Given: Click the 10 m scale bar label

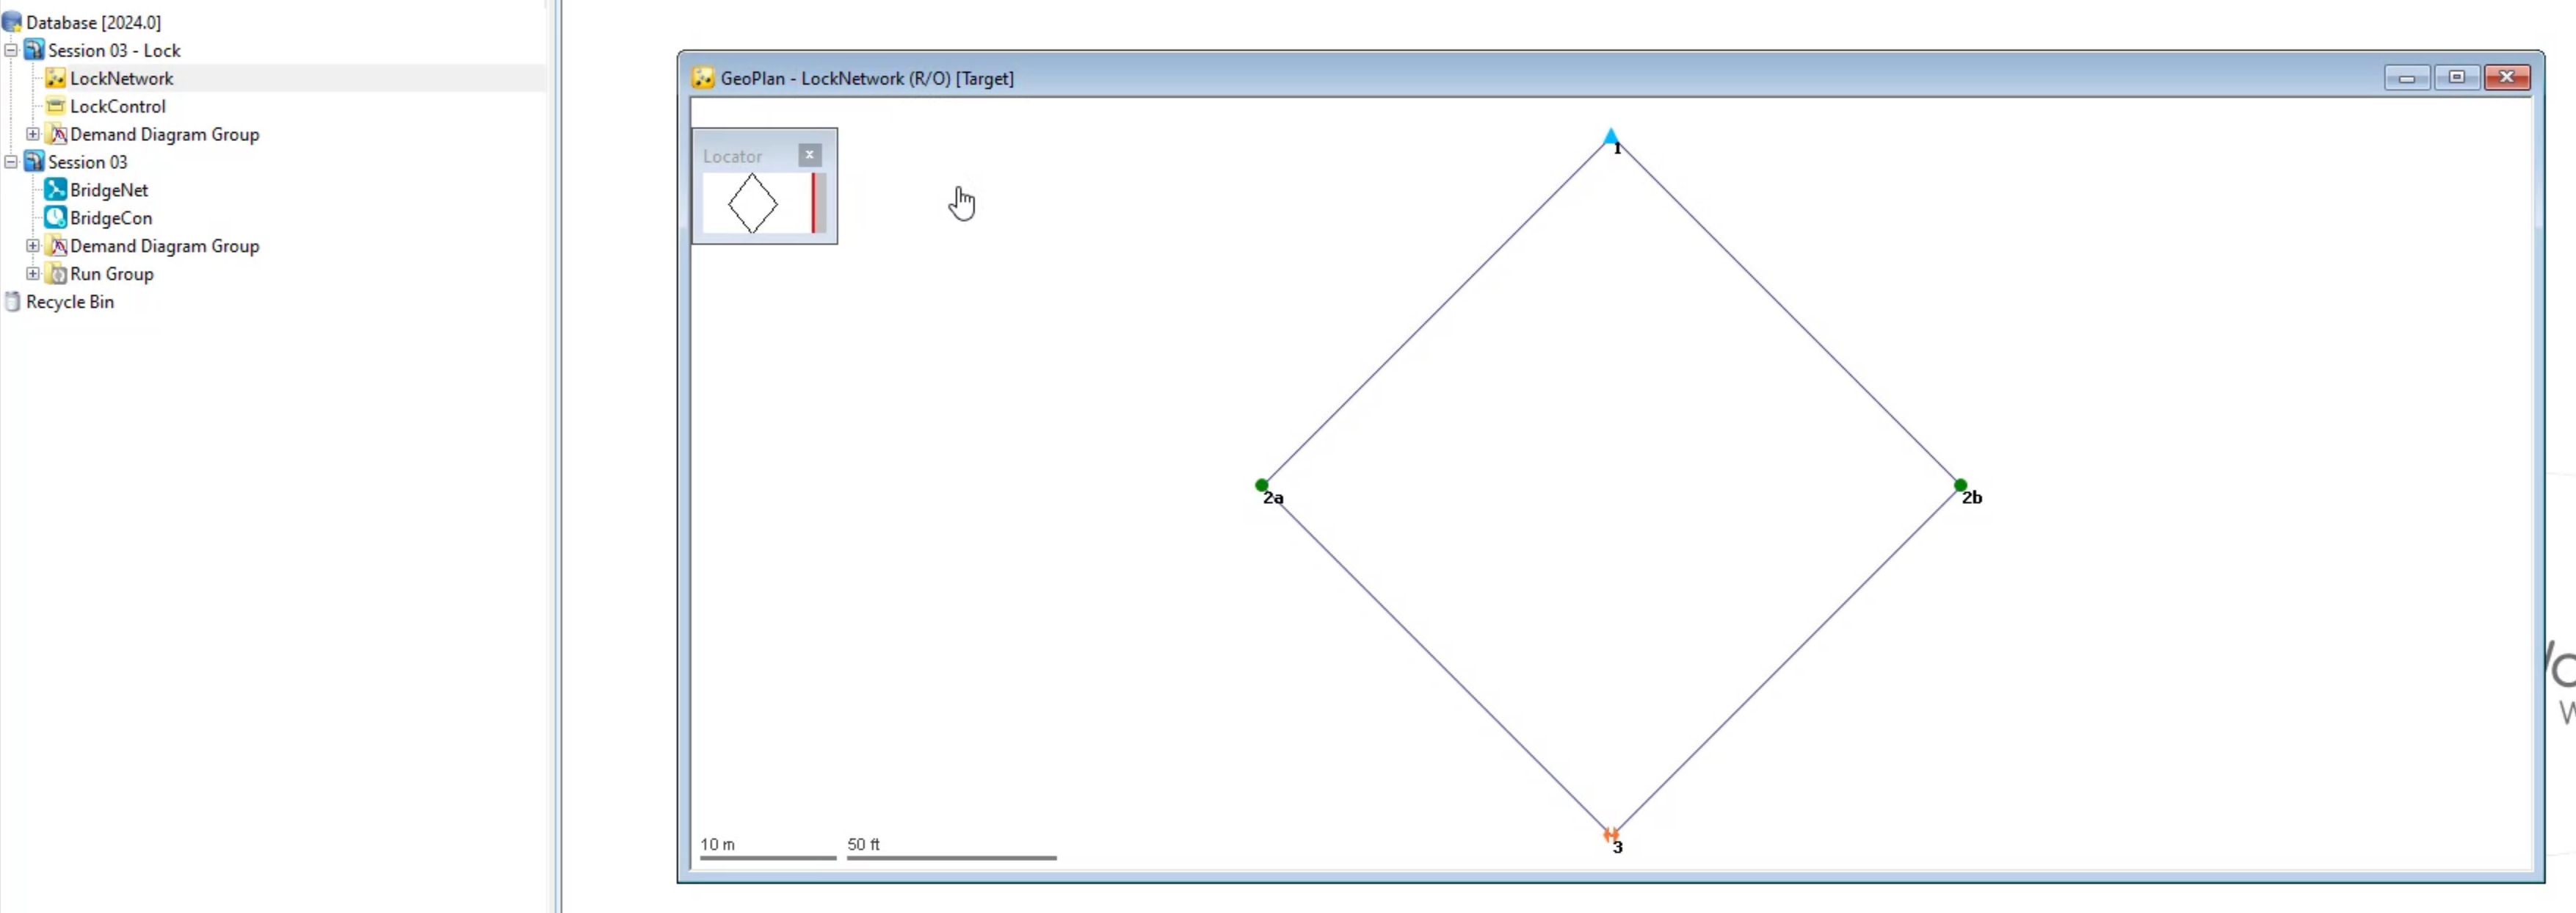Looking at the screenshot, I should click(x=717, y=844).
